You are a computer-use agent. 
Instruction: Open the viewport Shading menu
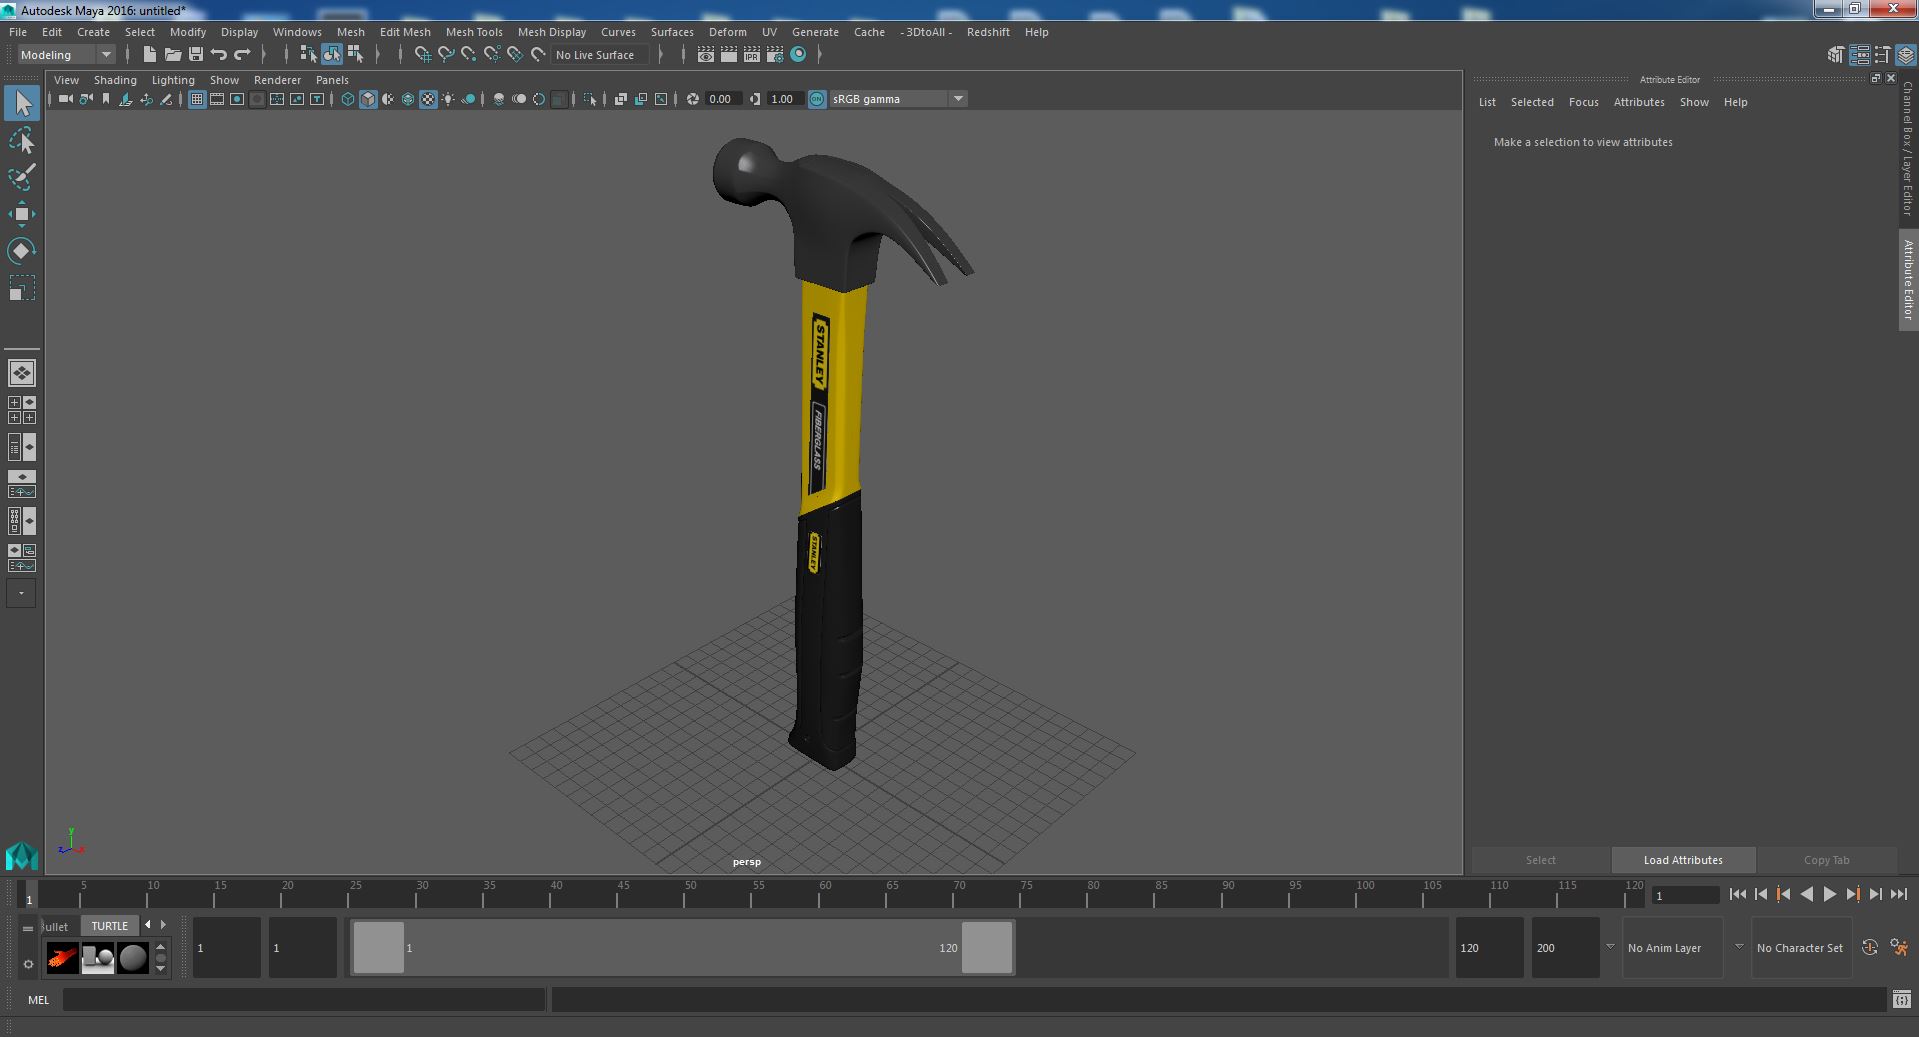(115, 80)
